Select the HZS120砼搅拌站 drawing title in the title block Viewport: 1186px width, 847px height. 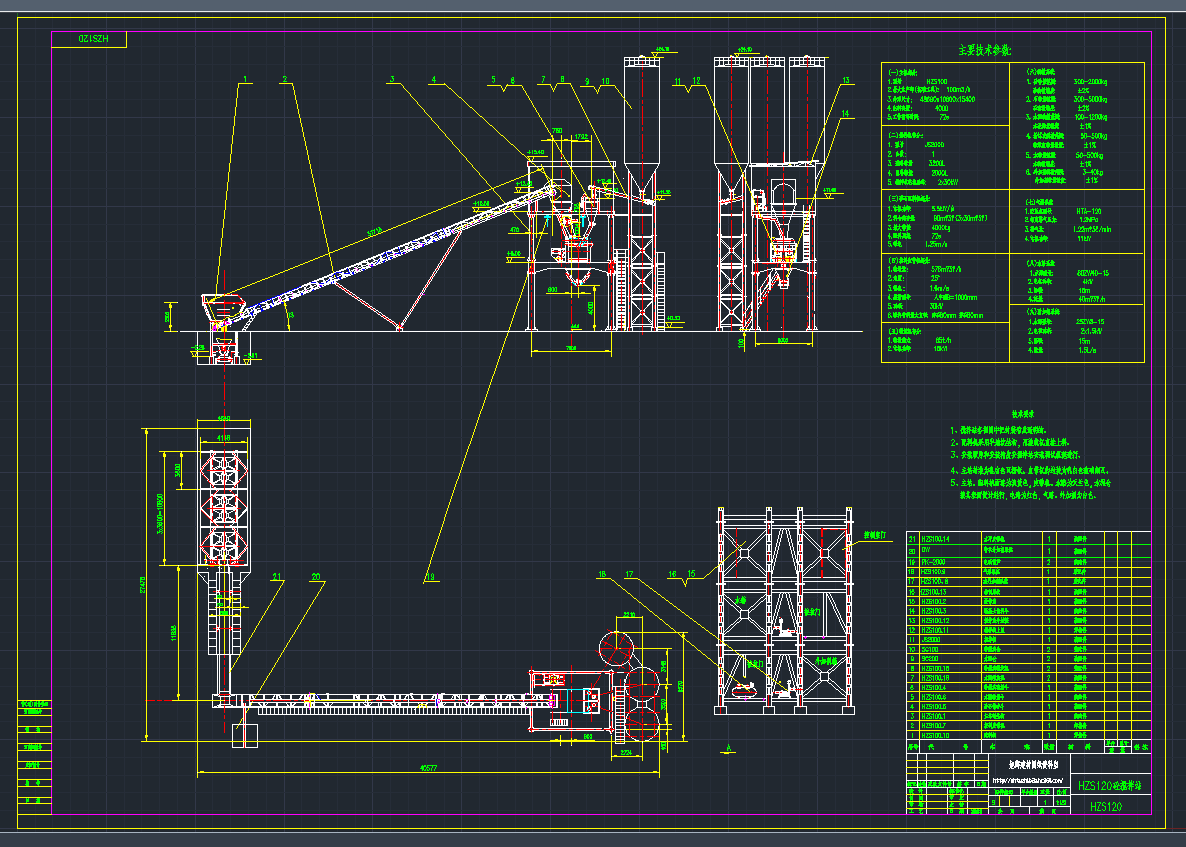click(1110, 786)
